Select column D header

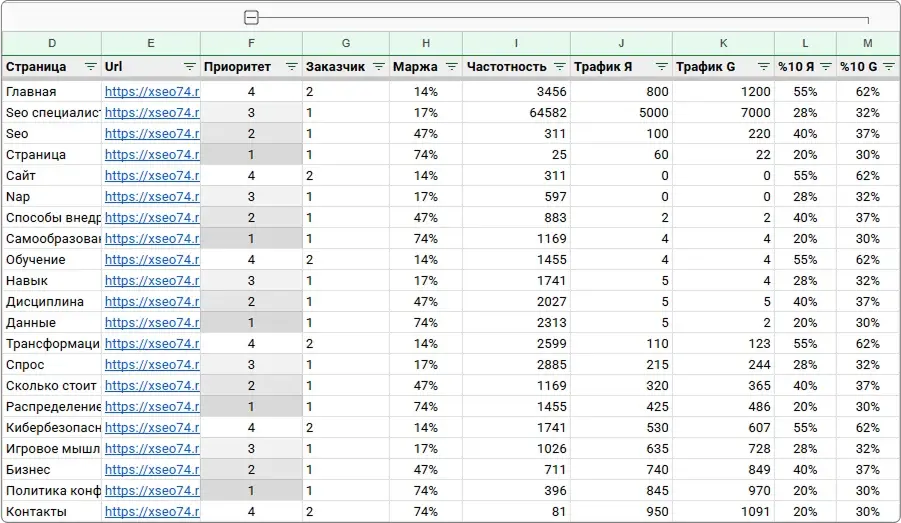coord(52,43)
